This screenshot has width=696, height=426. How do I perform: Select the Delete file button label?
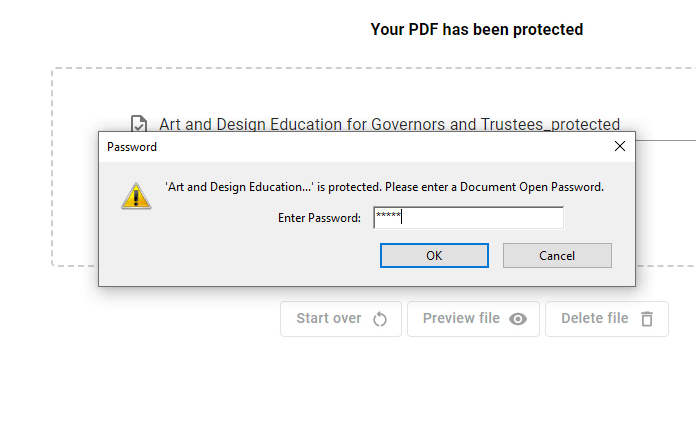click(x=594, y=319)
